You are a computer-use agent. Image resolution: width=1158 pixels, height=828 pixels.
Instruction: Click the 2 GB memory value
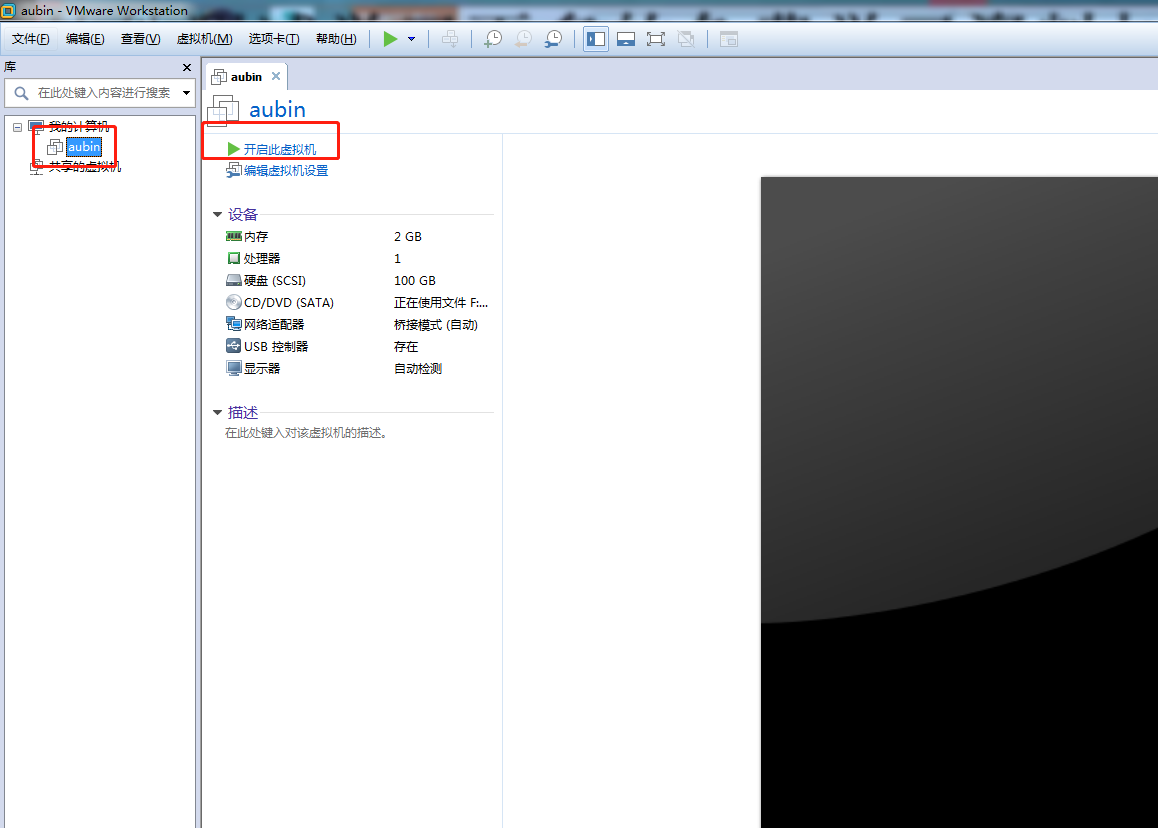pyautogui.click(x=408, y=236)
